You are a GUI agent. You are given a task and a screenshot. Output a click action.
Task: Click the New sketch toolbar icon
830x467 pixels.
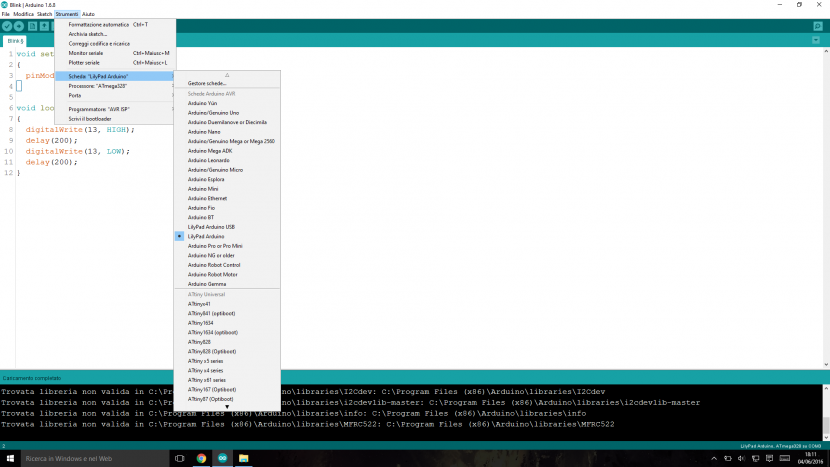click(x=32, y=26)
